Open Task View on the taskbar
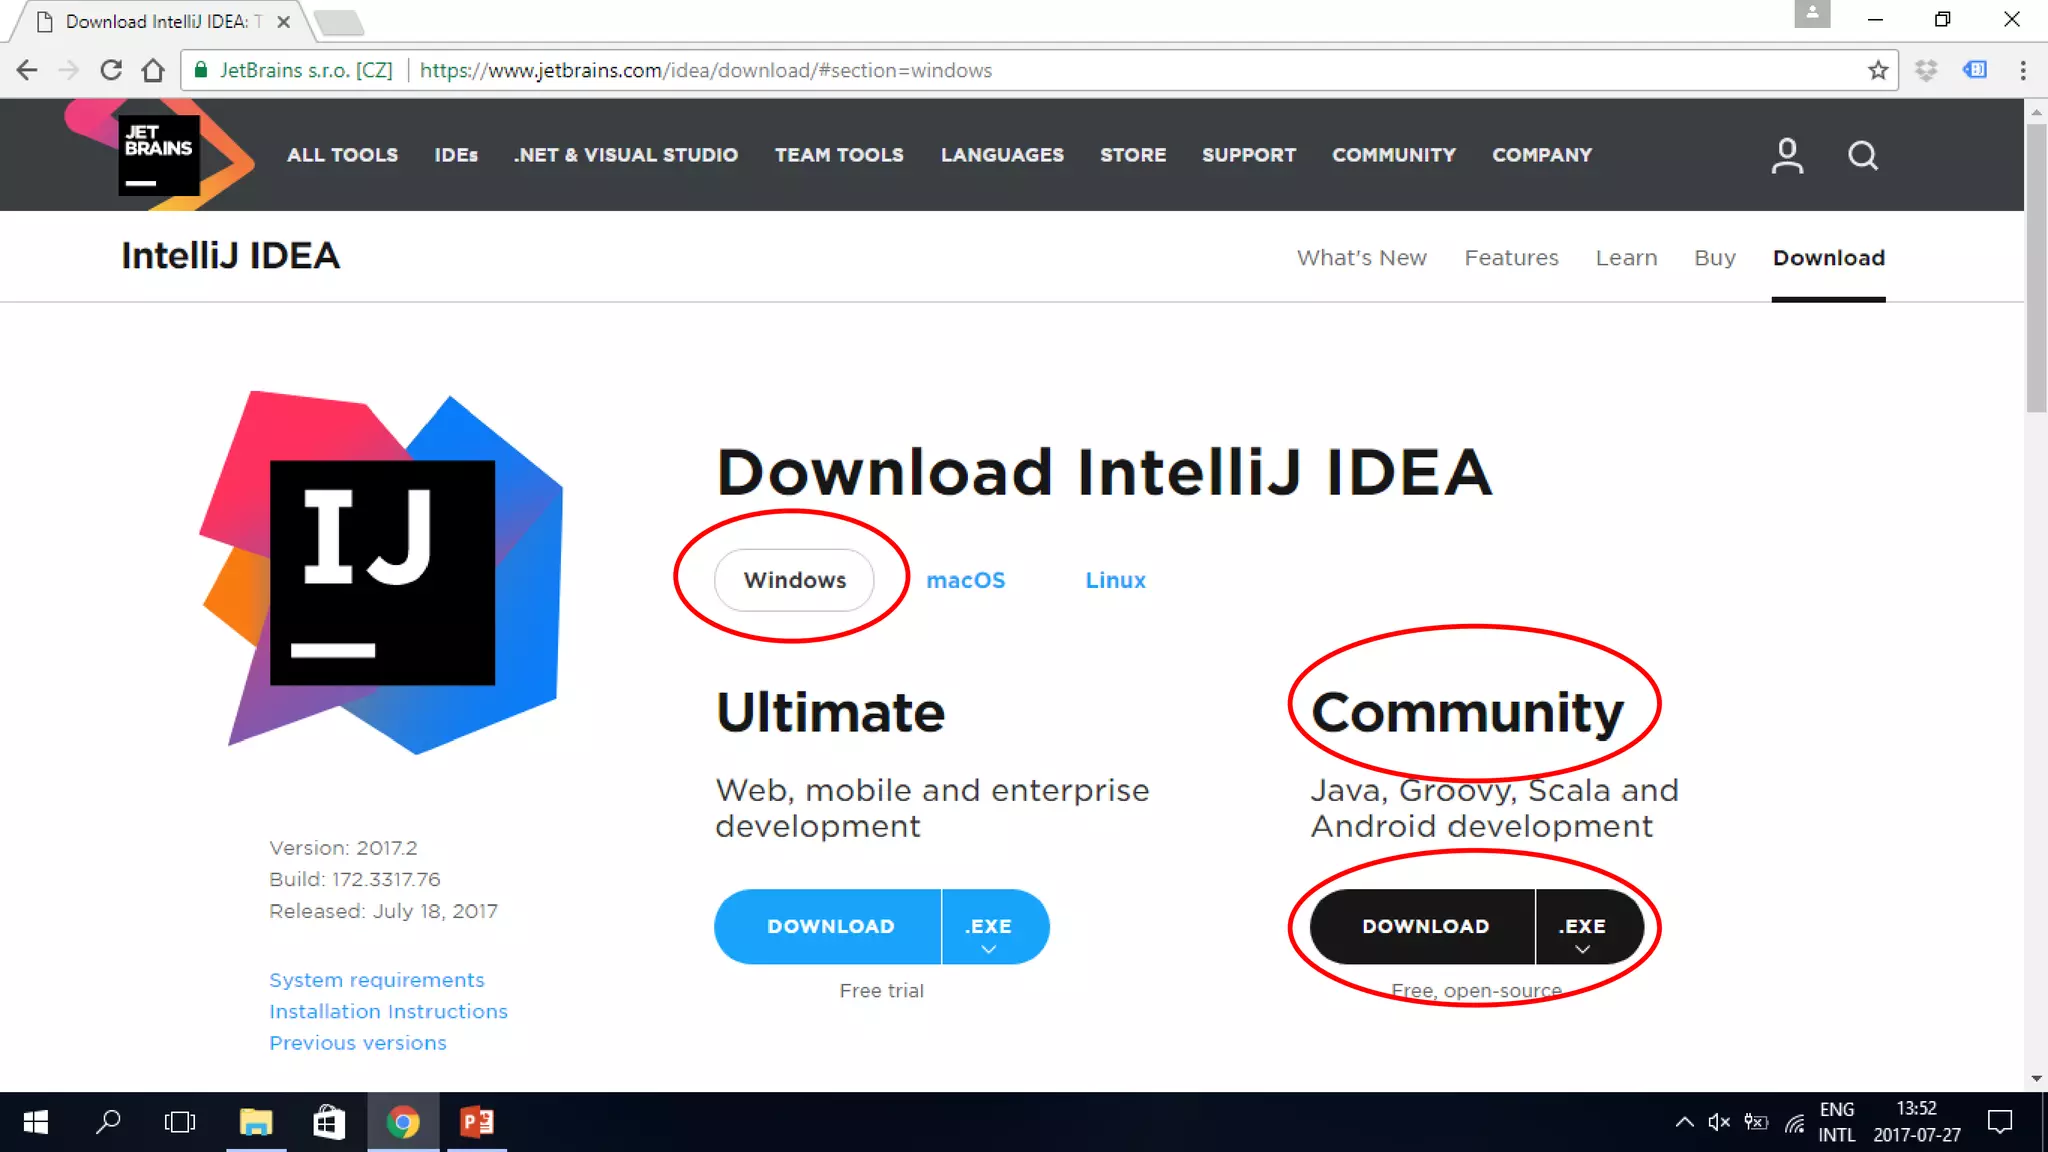The image size is (2048, 1152). (180, 1122)
